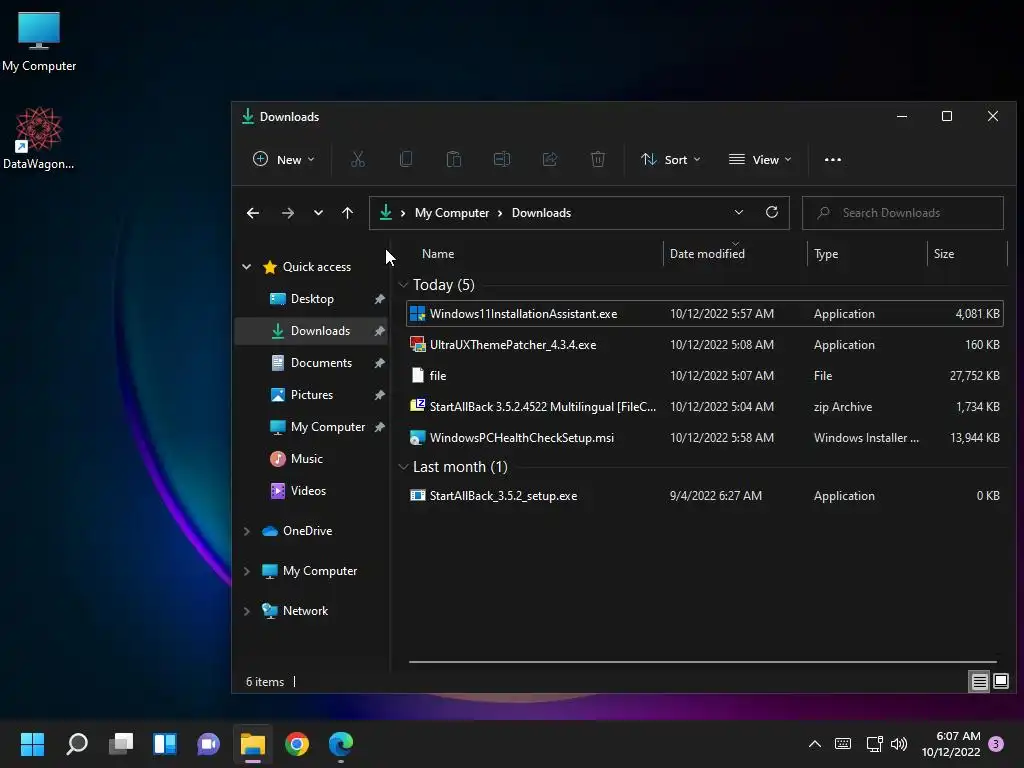Open Task View on taskbar
Viewport: 1024px width, 768px height.
[121, 744]
